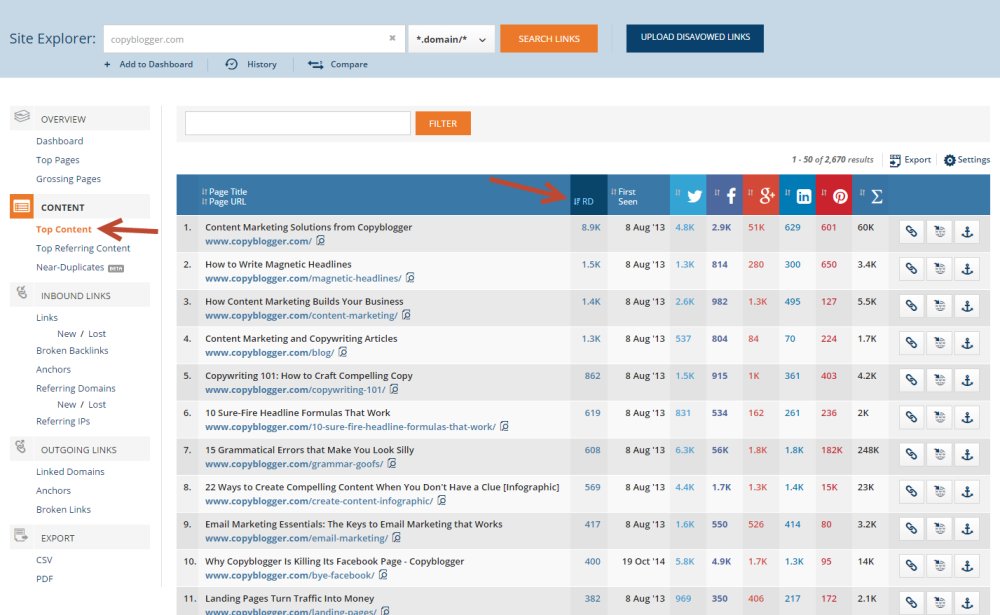Click the Content section icon in sidebar

tap(22, 207)
